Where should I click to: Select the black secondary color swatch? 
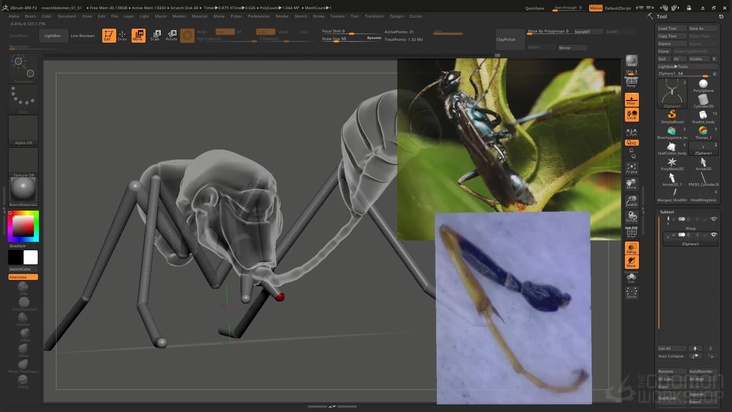click(x=15, y=258)
